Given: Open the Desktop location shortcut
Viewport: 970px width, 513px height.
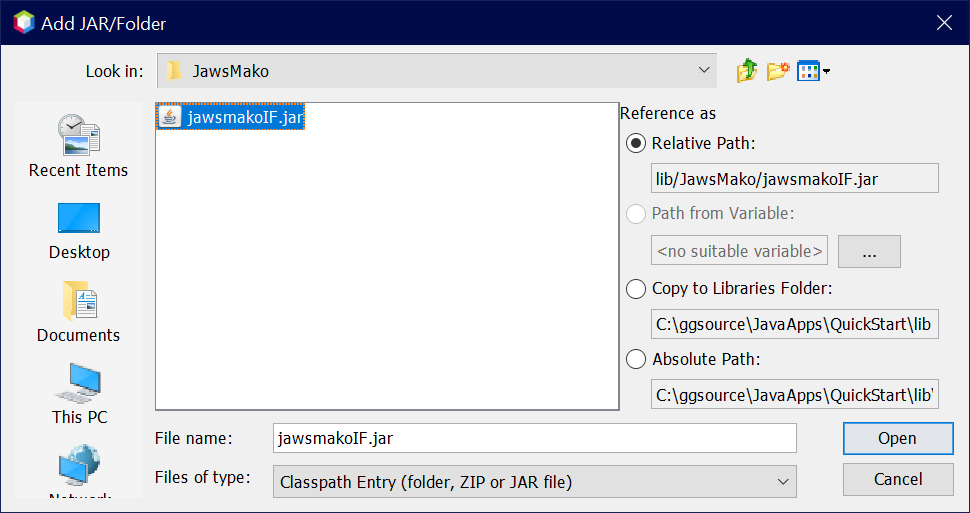Looking at the screenshot, I should click(x=79, y=230).
